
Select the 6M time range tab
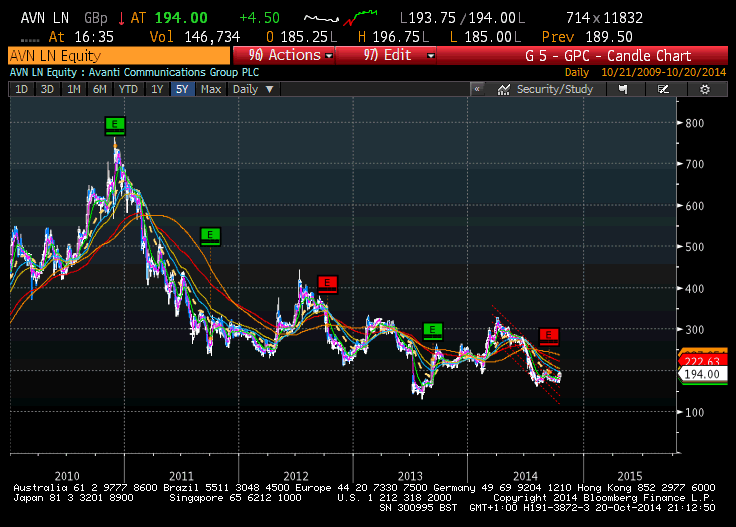[x=100, y=89]
